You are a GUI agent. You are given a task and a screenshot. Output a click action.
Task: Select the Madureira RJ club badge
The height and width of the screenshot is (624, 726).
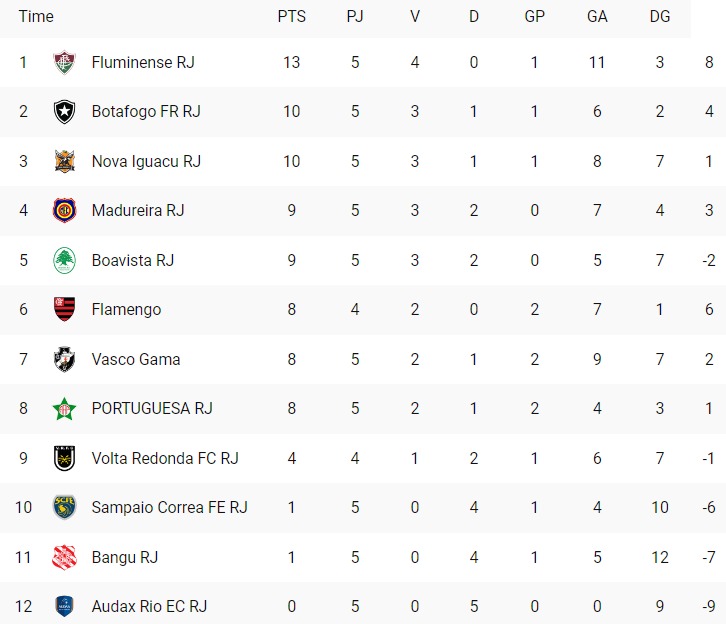(x=64, y=211)
